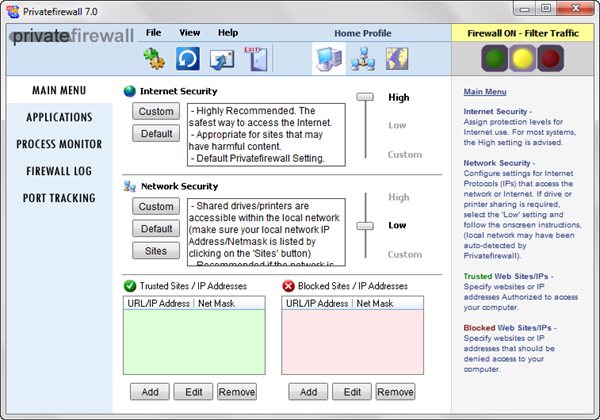Image resolution: width=600 pixels, height=420 pixels.
Task: Open the Help menu
Action: click(228, 32)
